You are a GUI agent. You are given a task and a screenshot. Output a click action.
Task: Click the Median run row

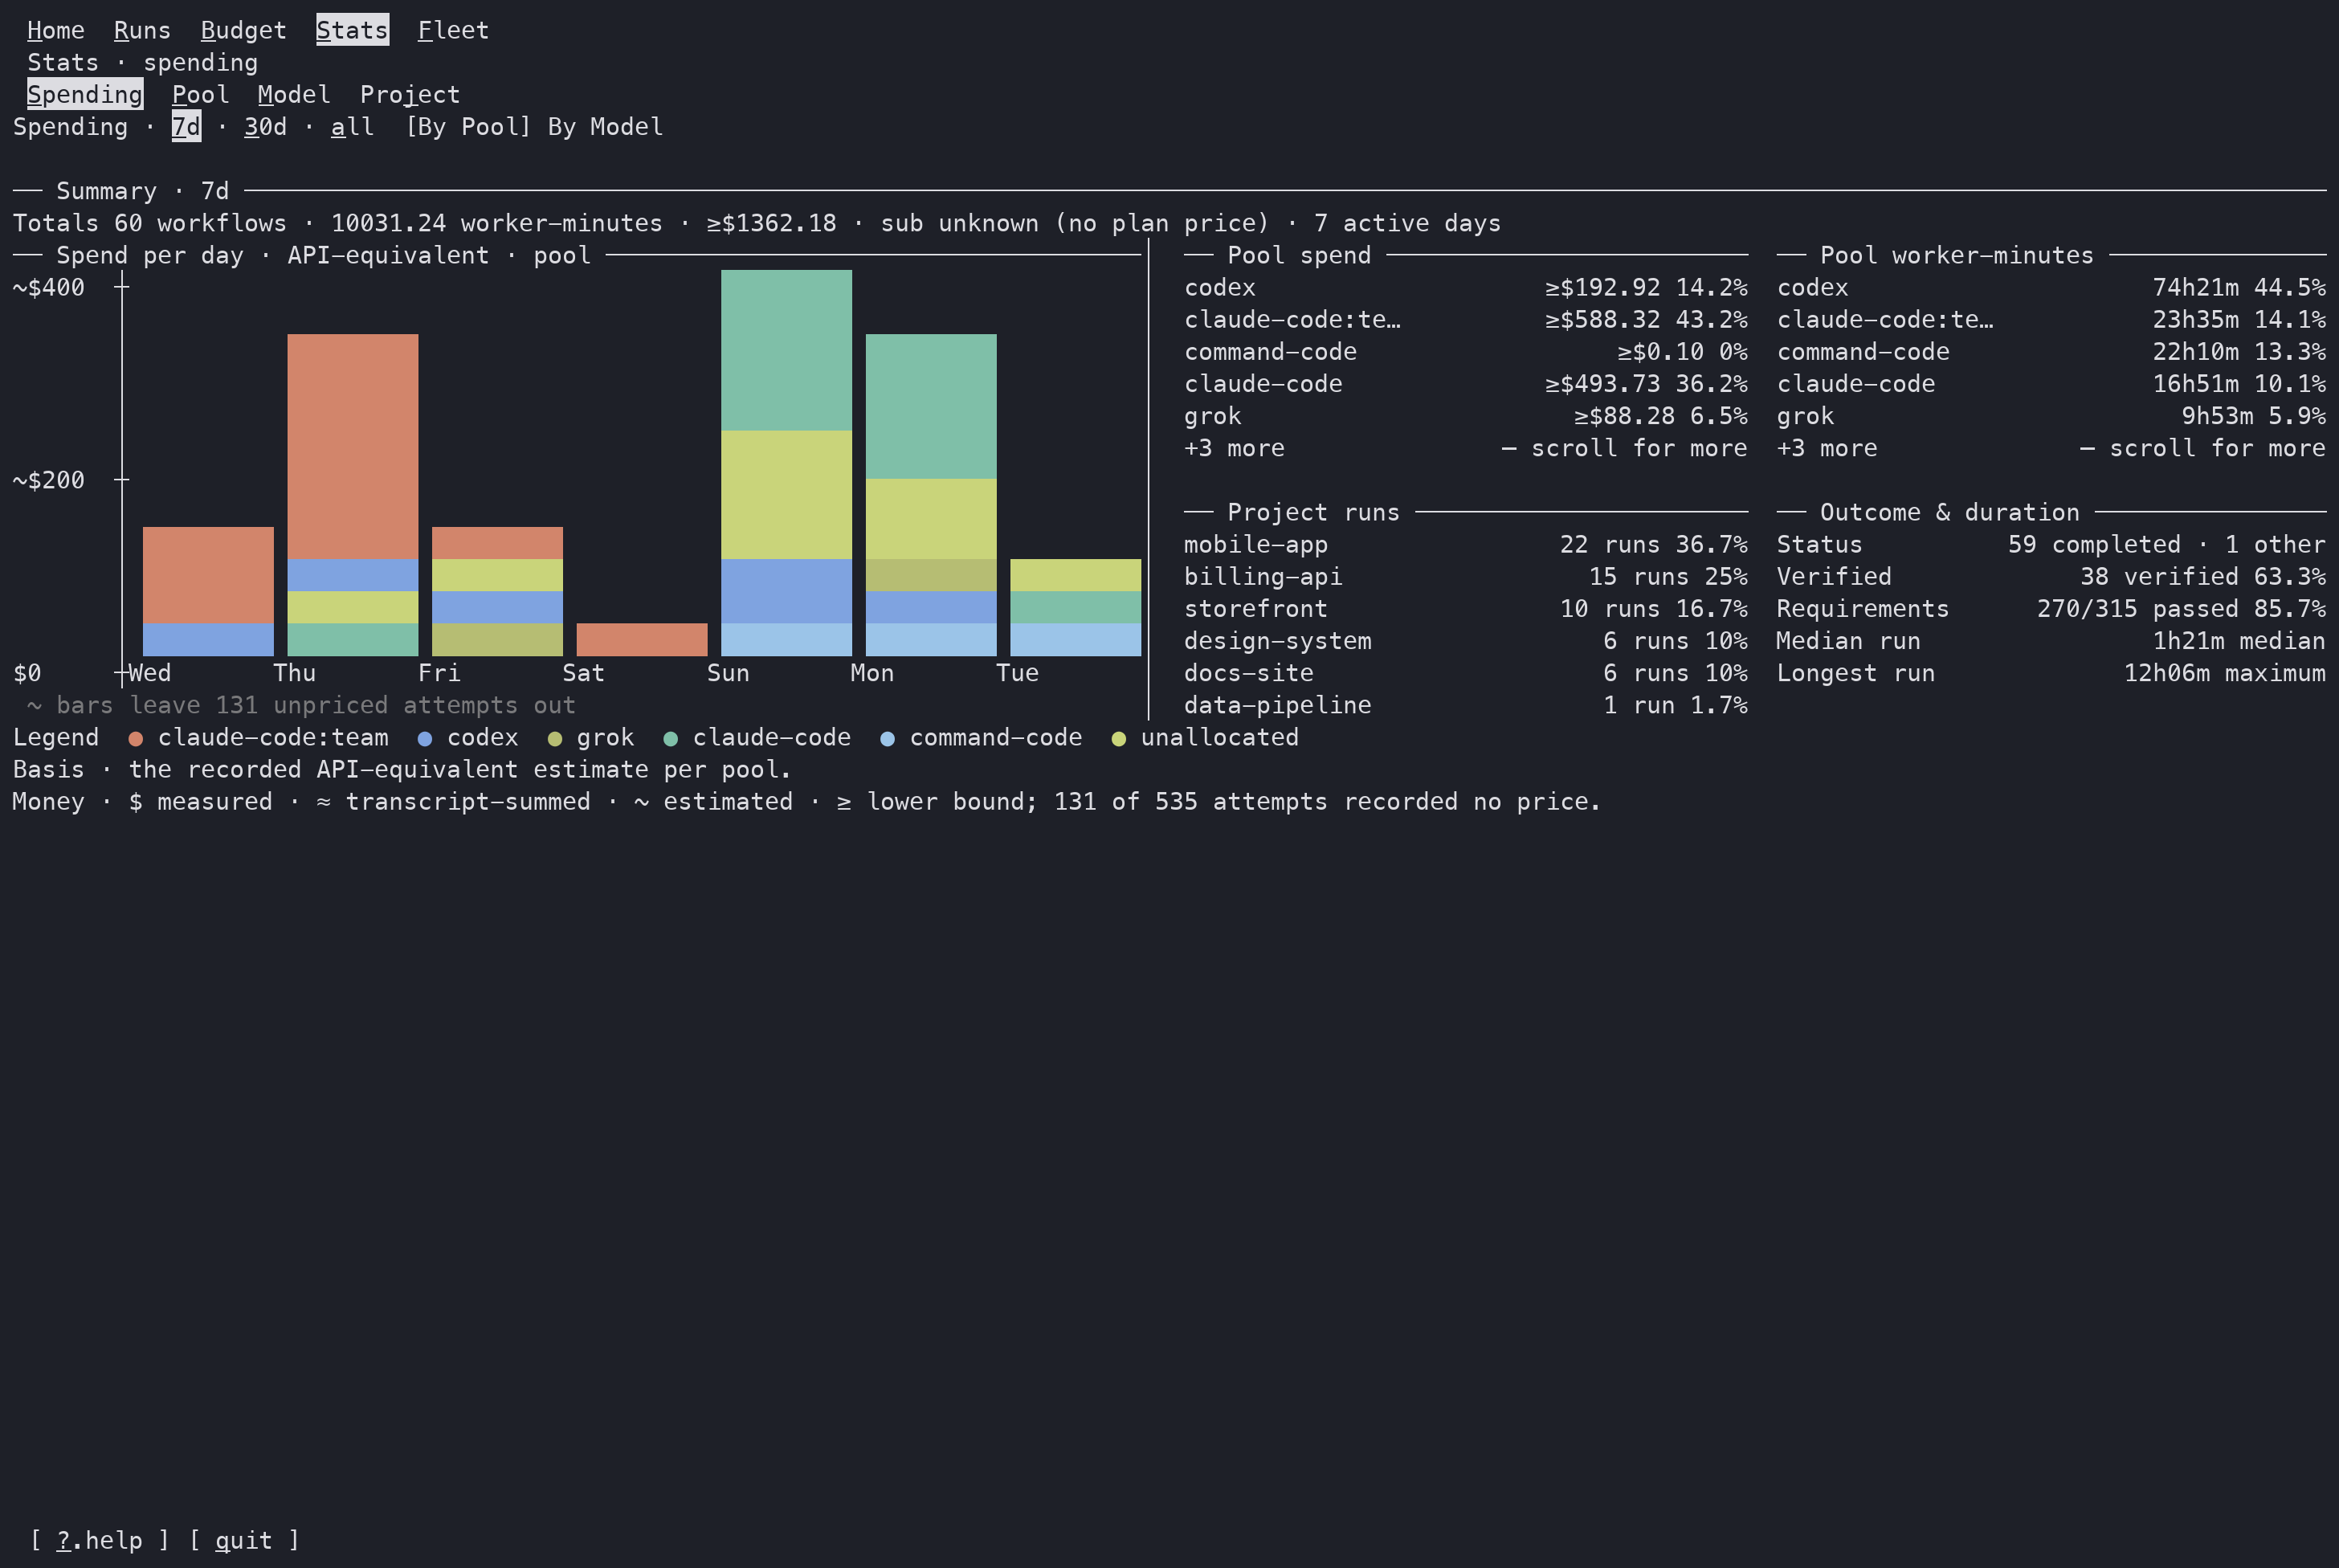(x=2051, y=641)
